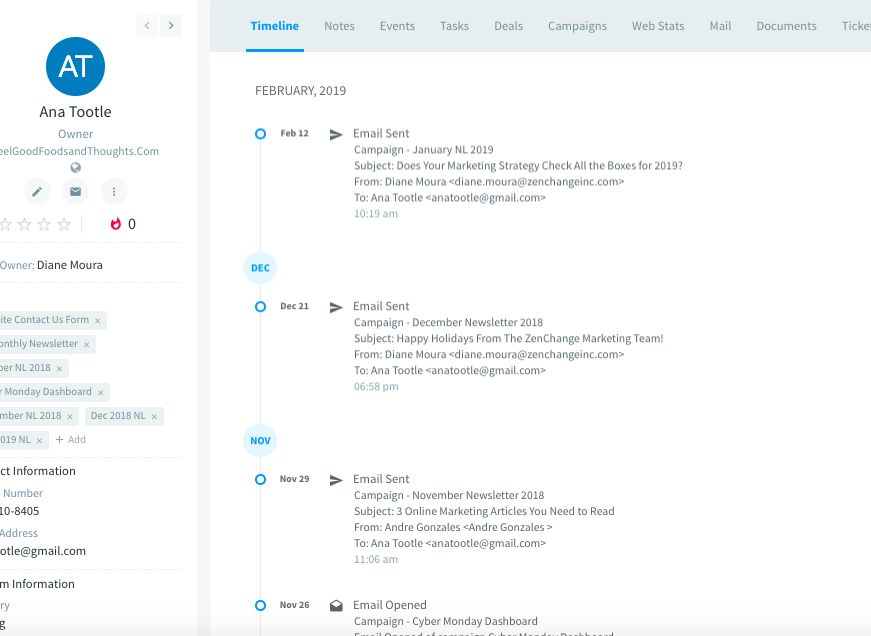
Task: Click the Dec 21 timeline marker circle
Action: [x=260, y=307]
